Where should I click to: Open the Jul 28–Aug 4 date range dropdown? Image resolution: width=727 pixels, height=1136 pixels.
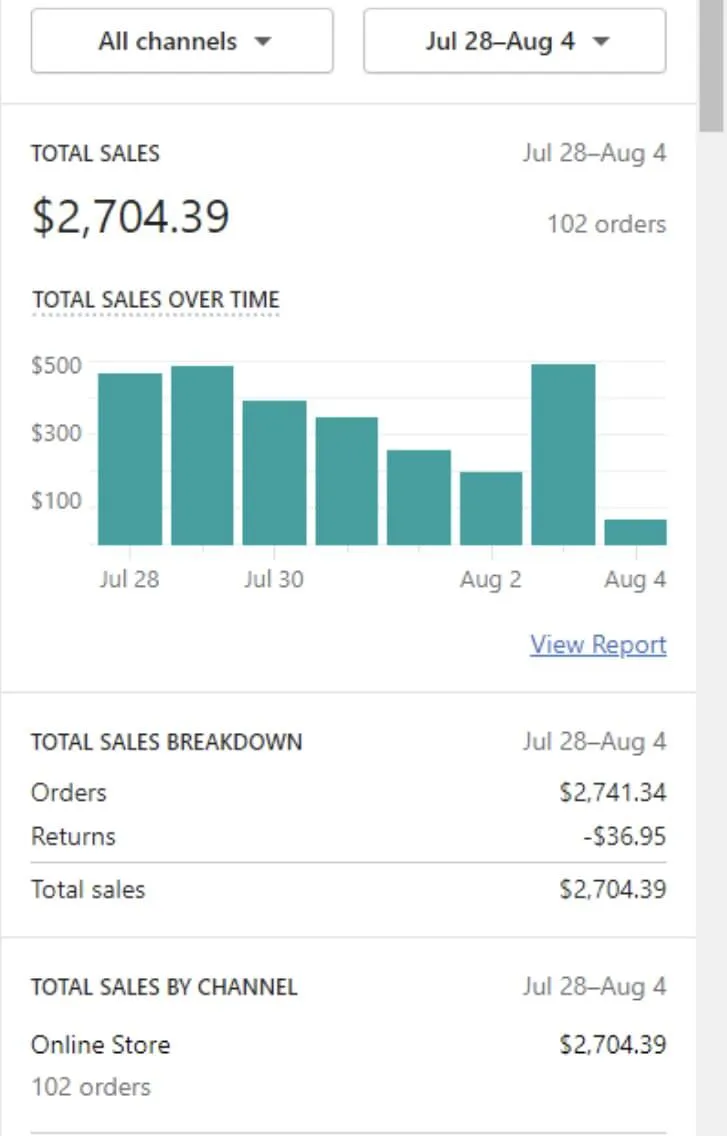[x=514, y=42]
